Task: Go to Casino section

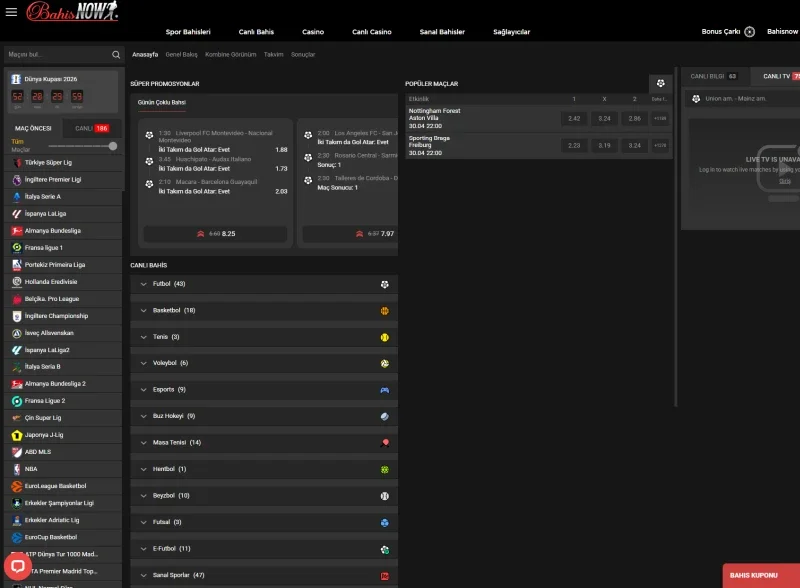Action: [313, 32]
